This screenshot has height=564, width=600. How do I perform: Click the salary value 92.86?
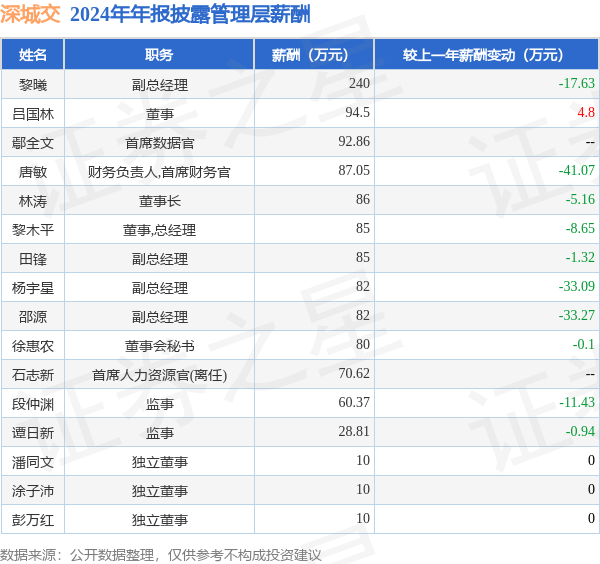click(x=354, y=142)
